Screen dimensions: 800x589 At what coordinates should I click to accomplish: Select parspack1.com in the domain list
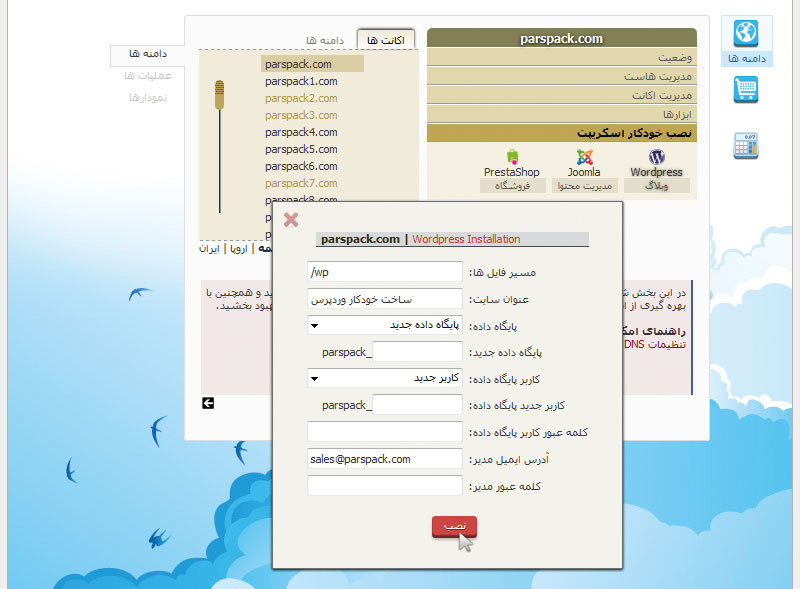(x=301, y=81)
